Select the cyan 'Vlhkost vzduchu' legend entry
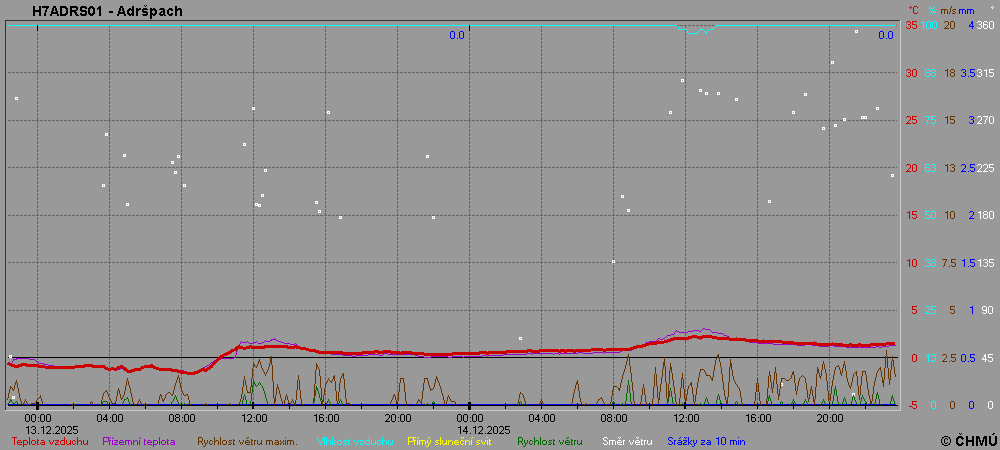The height and width of the screenshot is (450, 1000). coord(349,441)
